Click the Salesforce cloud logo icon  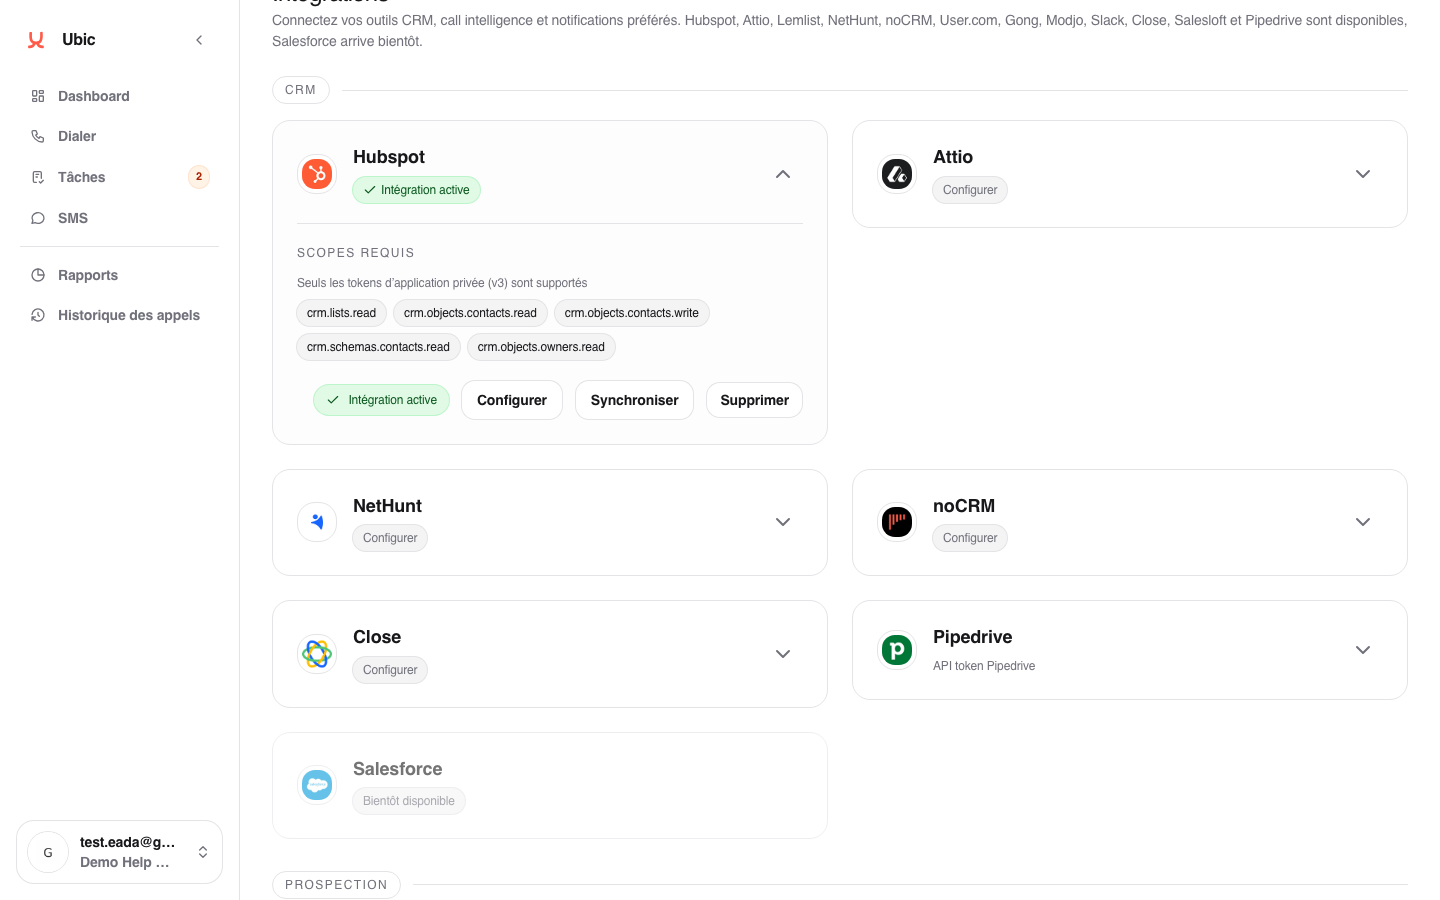point(317,785)
